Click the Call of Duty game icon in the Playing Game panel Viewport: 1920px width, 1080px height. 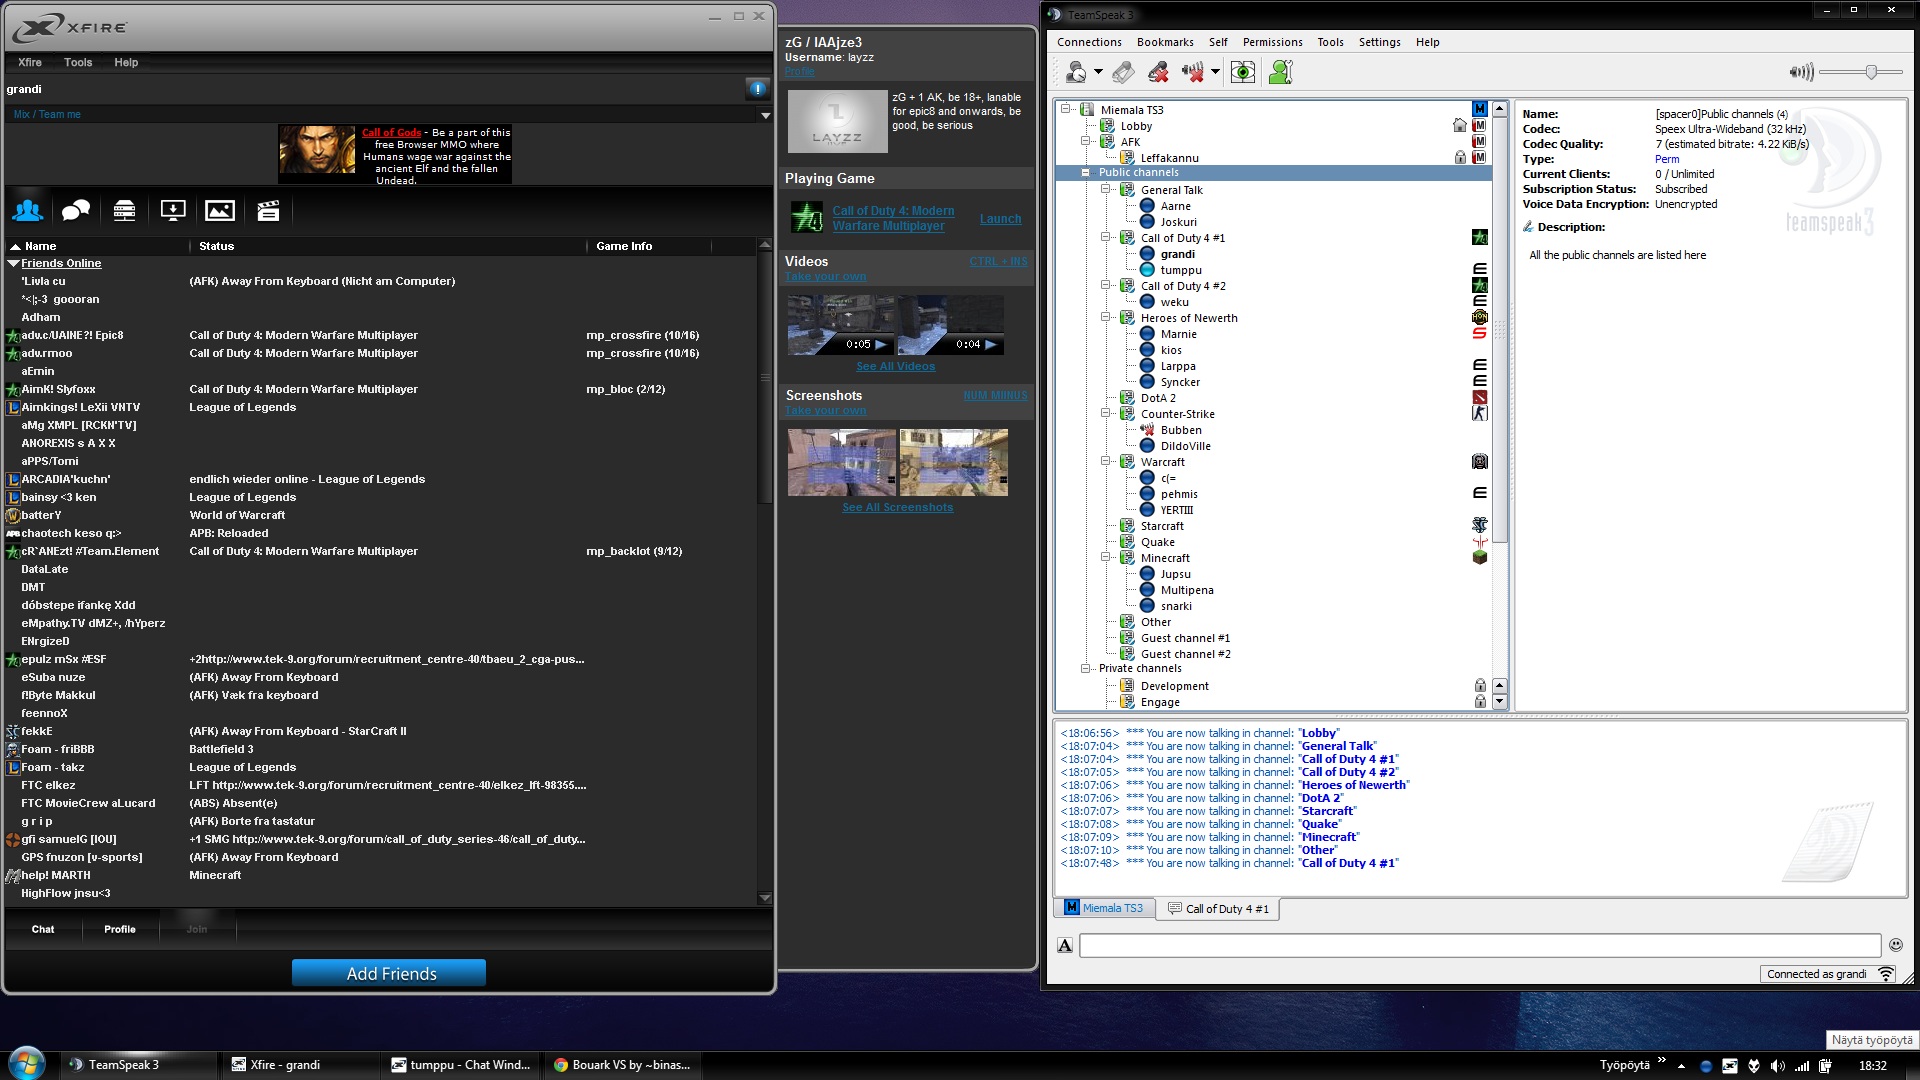806,217
